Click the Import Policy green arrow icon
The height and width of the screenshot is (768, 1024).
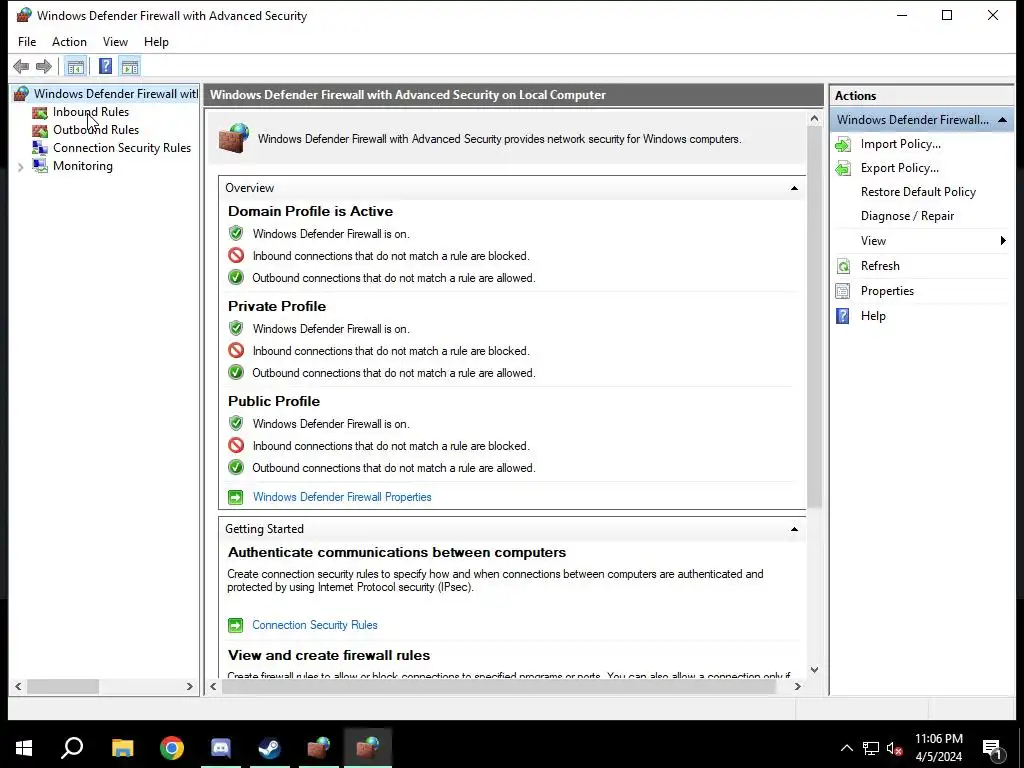[842, 144]
